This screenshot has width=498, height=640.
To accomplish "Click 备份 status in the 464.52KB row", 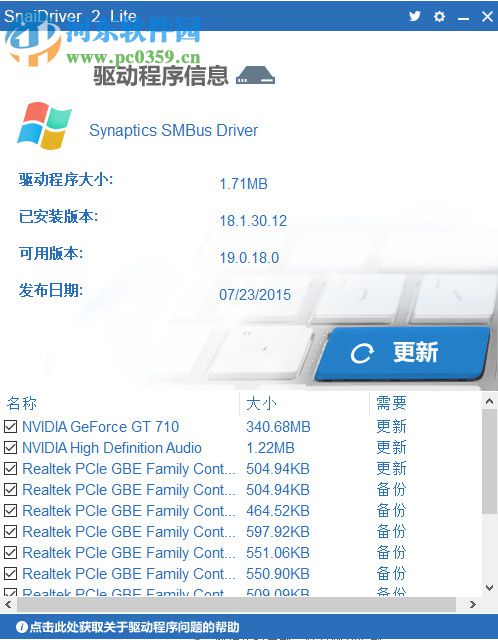I will (x=391, y=511).
